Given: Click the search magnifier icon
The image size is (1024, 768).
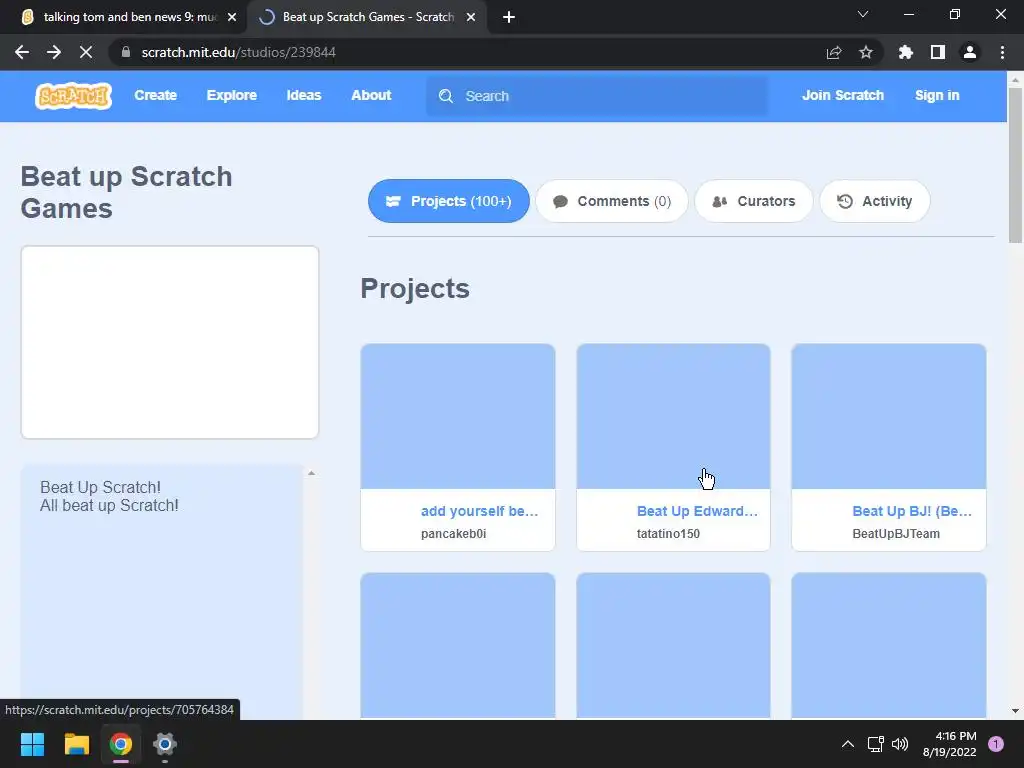Looking at the screenshot, I should [x=446, y=96].
